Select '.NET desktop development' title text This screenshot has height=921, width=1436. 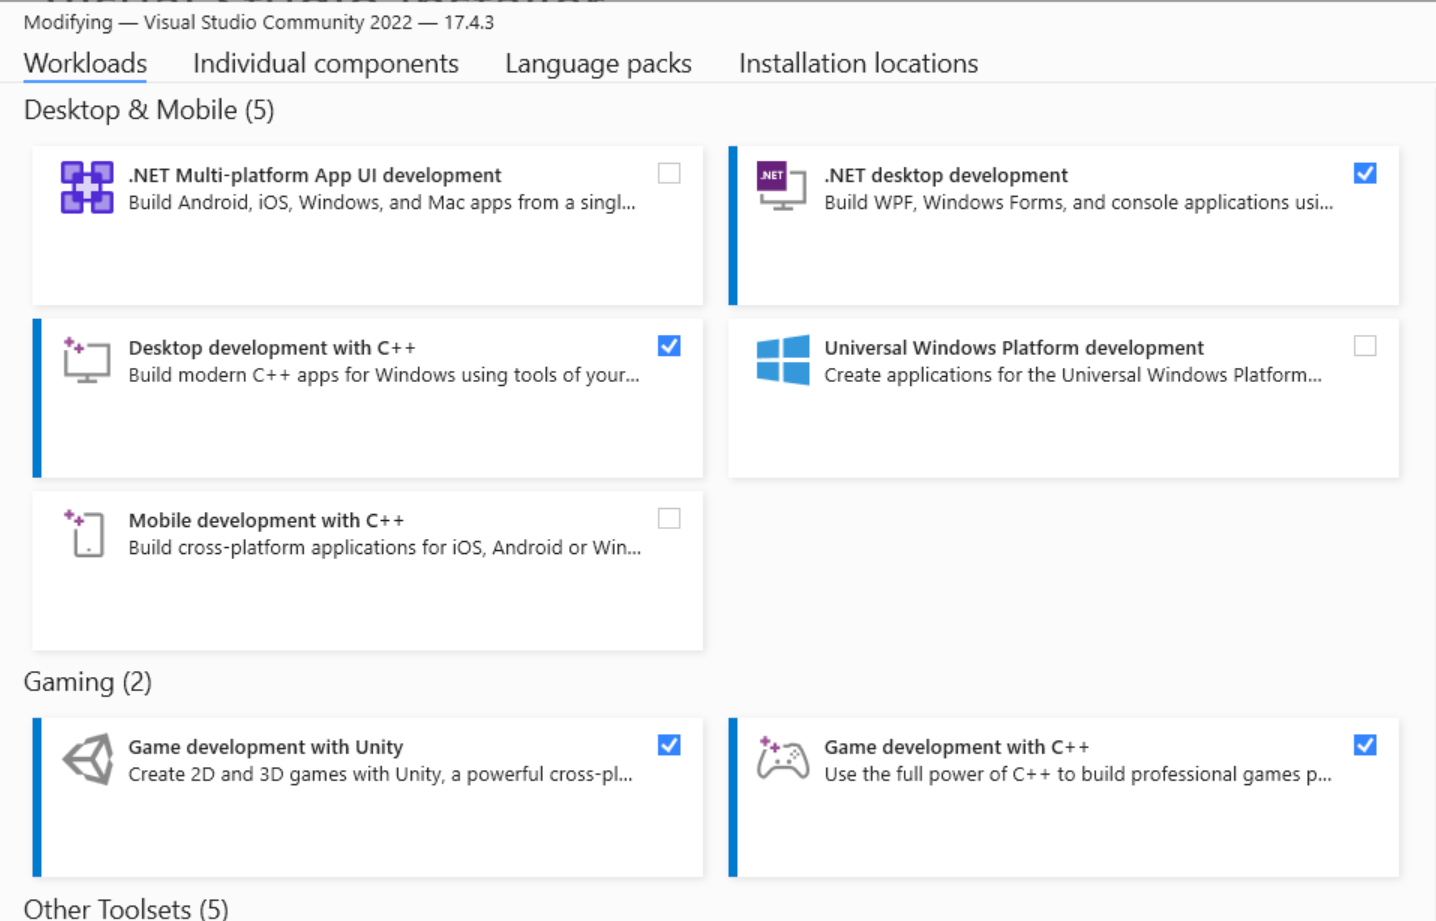point(946,175)
